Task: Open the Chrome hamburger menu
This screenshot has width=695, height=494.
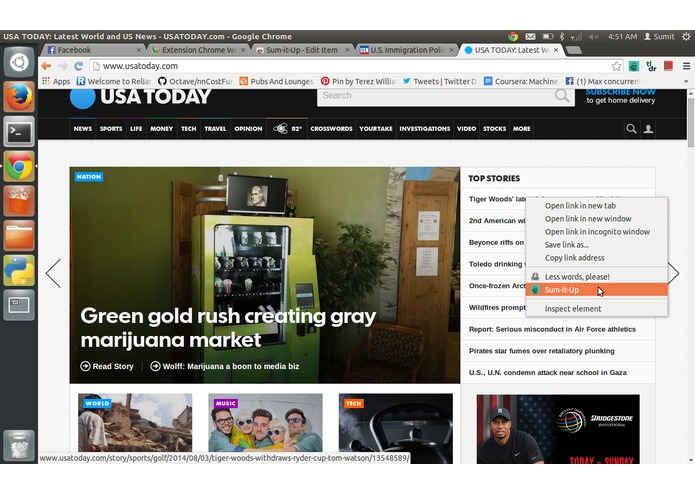Action: coord(686,66)
